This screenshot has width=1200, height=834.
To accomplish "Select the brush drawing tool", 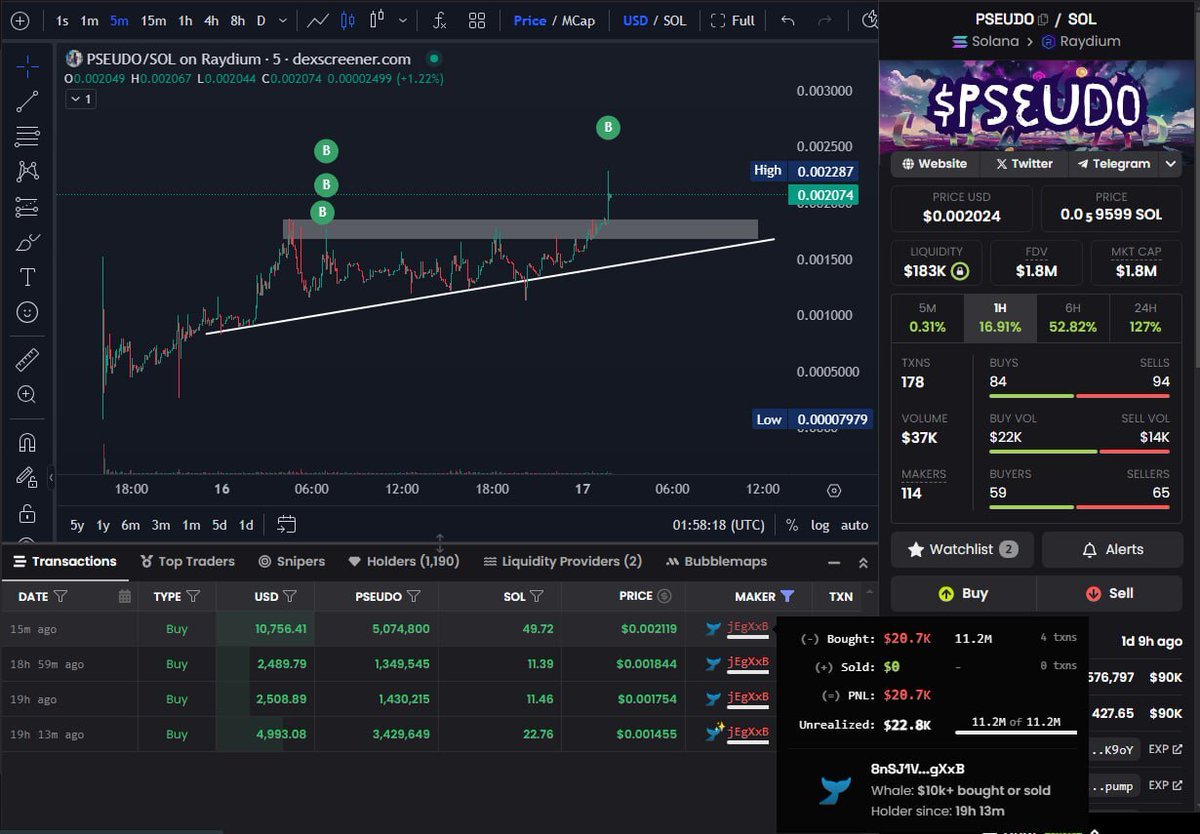I will tap(27, 242).
